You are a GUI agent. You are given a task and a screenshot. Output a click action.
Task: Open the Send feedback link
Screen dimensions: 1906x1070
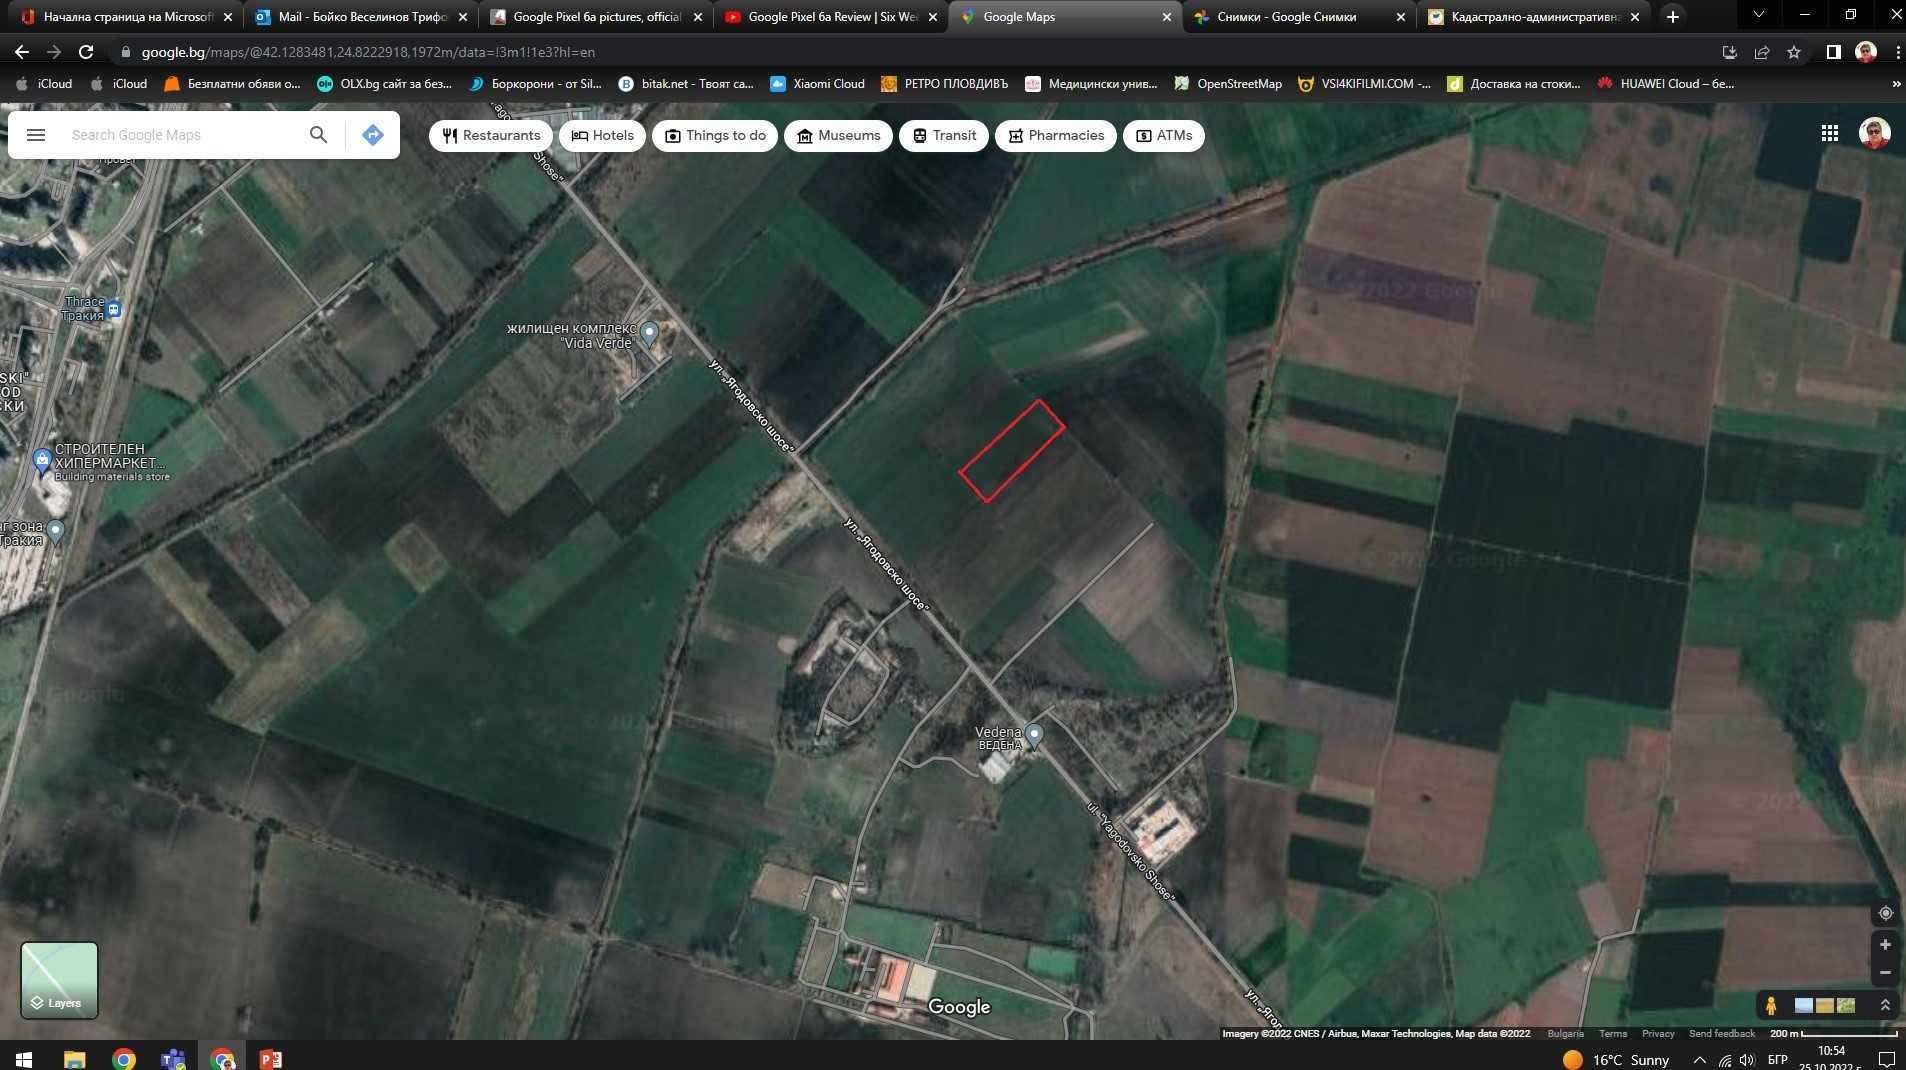[x=1721, y=1034]
